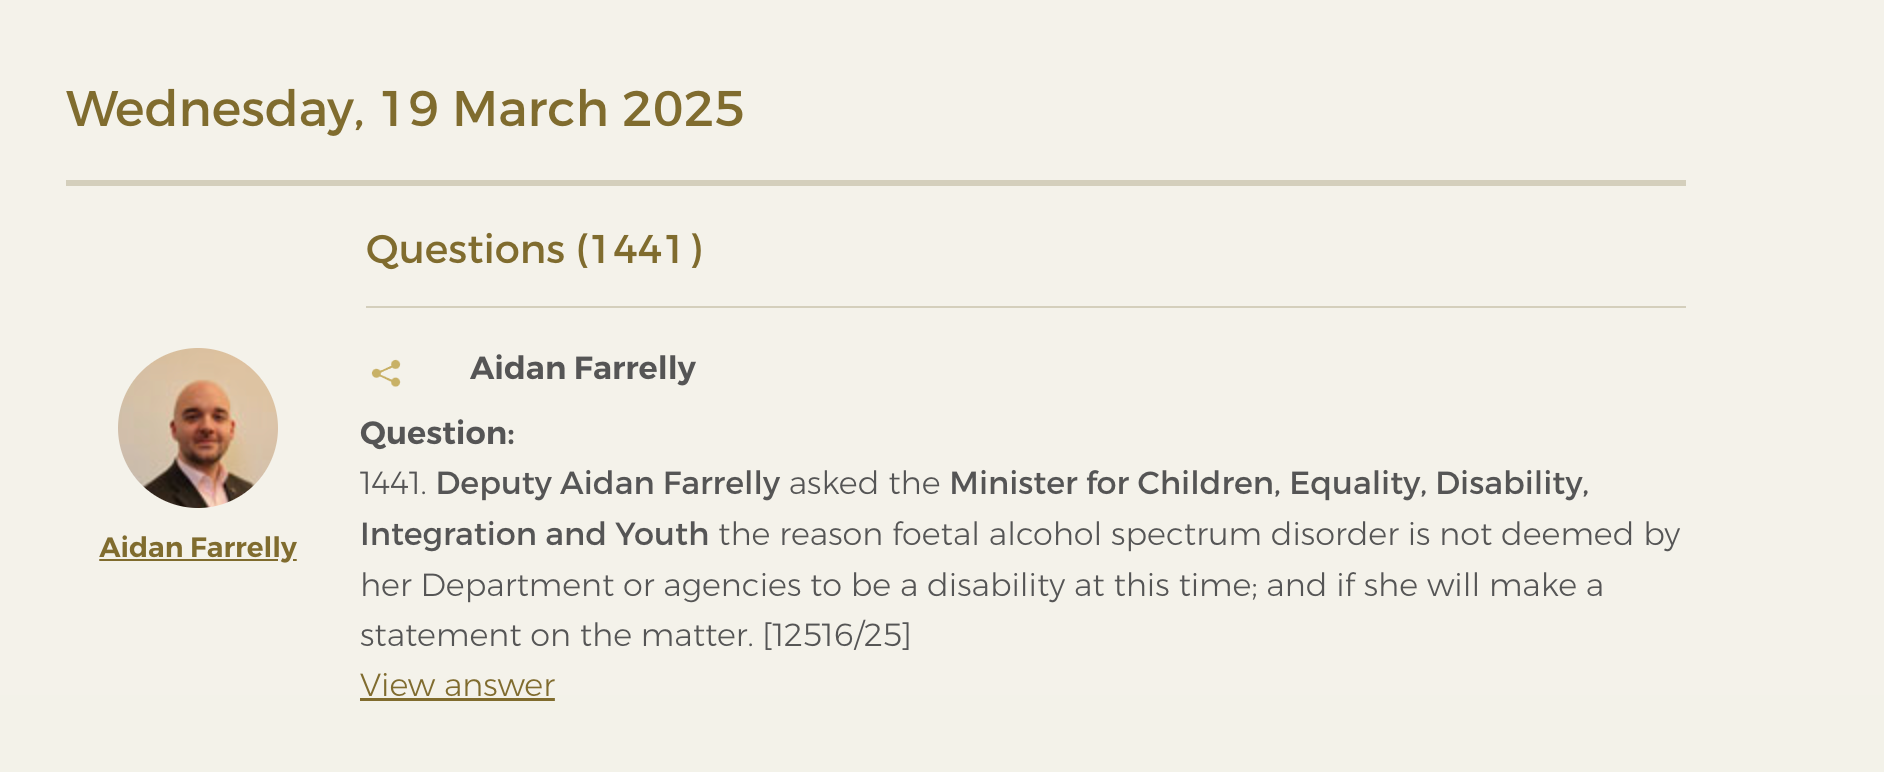Screen dimensions: 1884x772
Task: Click the share icon beside Aidan Farrelly
Action: 386,374
